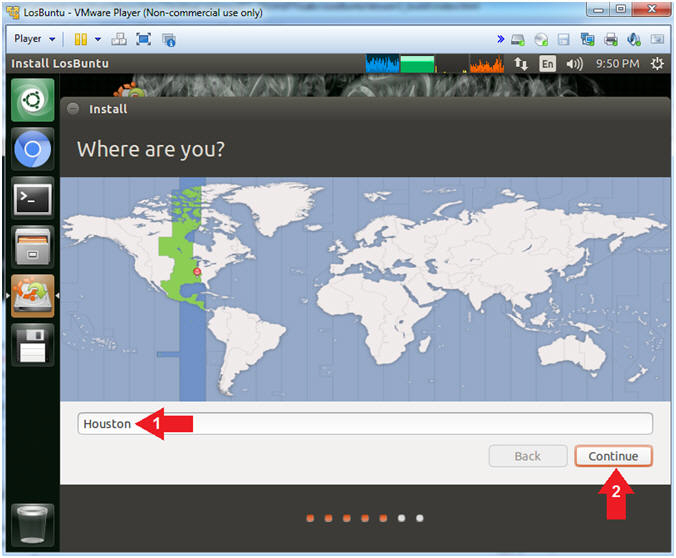Screen dimensions: 676x558
Task: Select Australia on the timezone map
Action: point(571,353)
